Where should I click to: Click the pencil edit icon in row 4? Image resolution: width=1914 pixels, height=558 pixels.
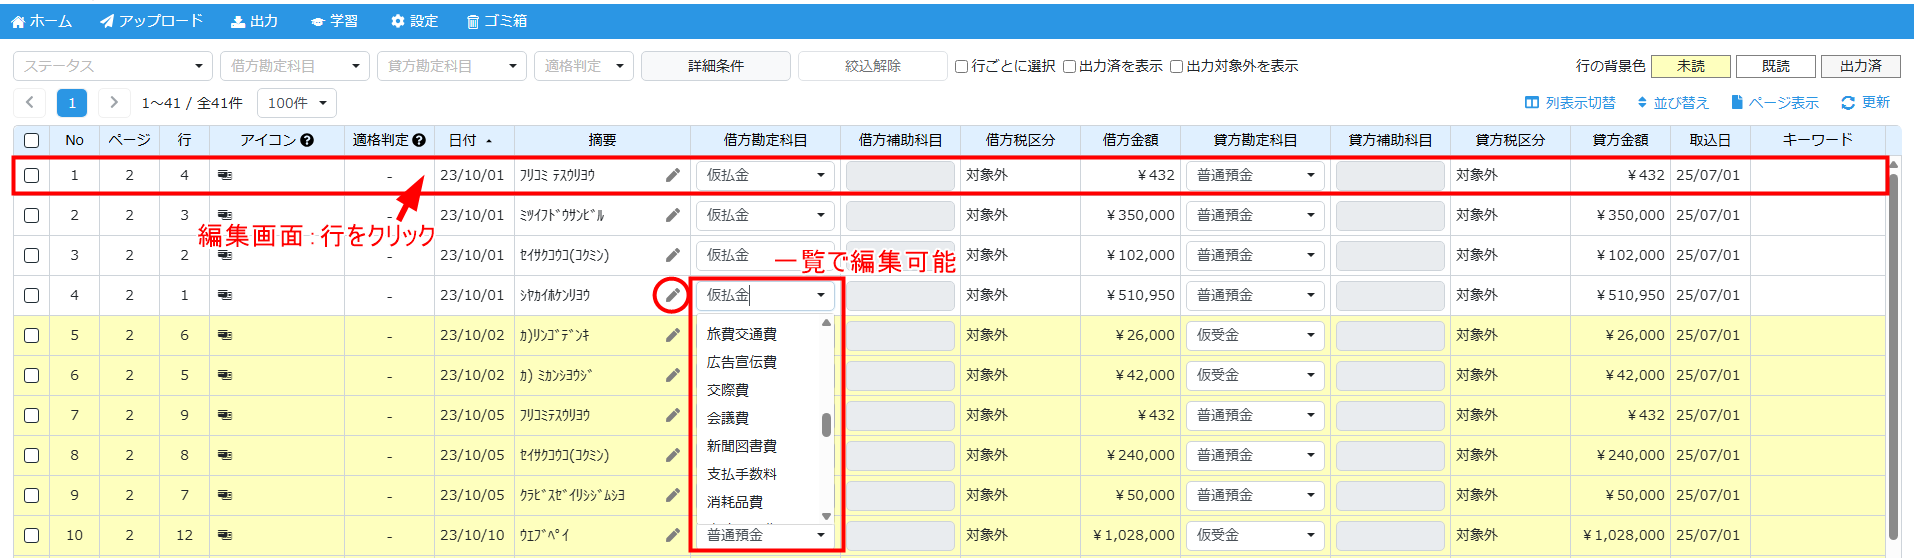672,295
